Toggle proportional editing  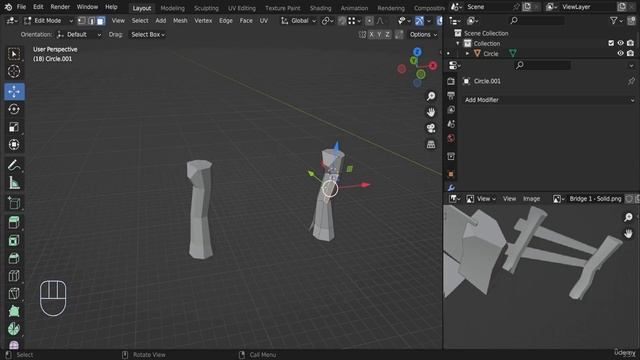369,20
